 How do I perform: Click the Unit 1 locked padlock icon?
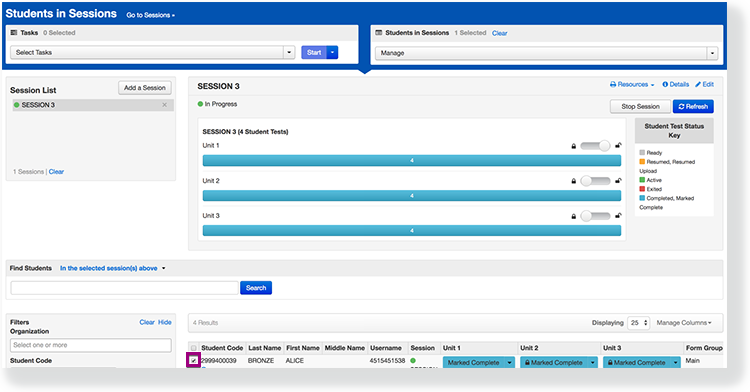click(574, 146)
